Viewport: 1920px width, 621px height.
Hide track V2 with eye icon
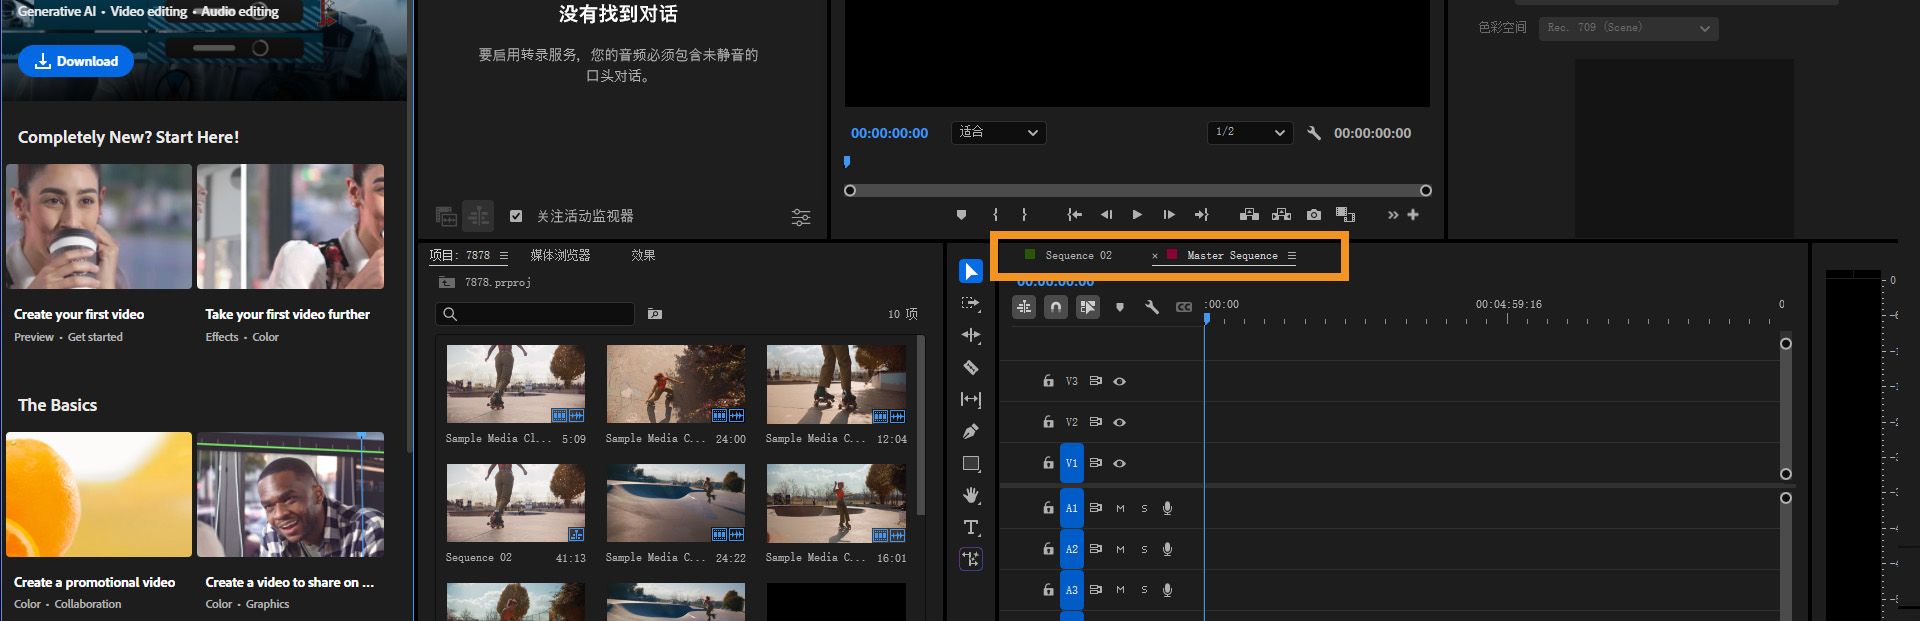(x=1120, y=422)
